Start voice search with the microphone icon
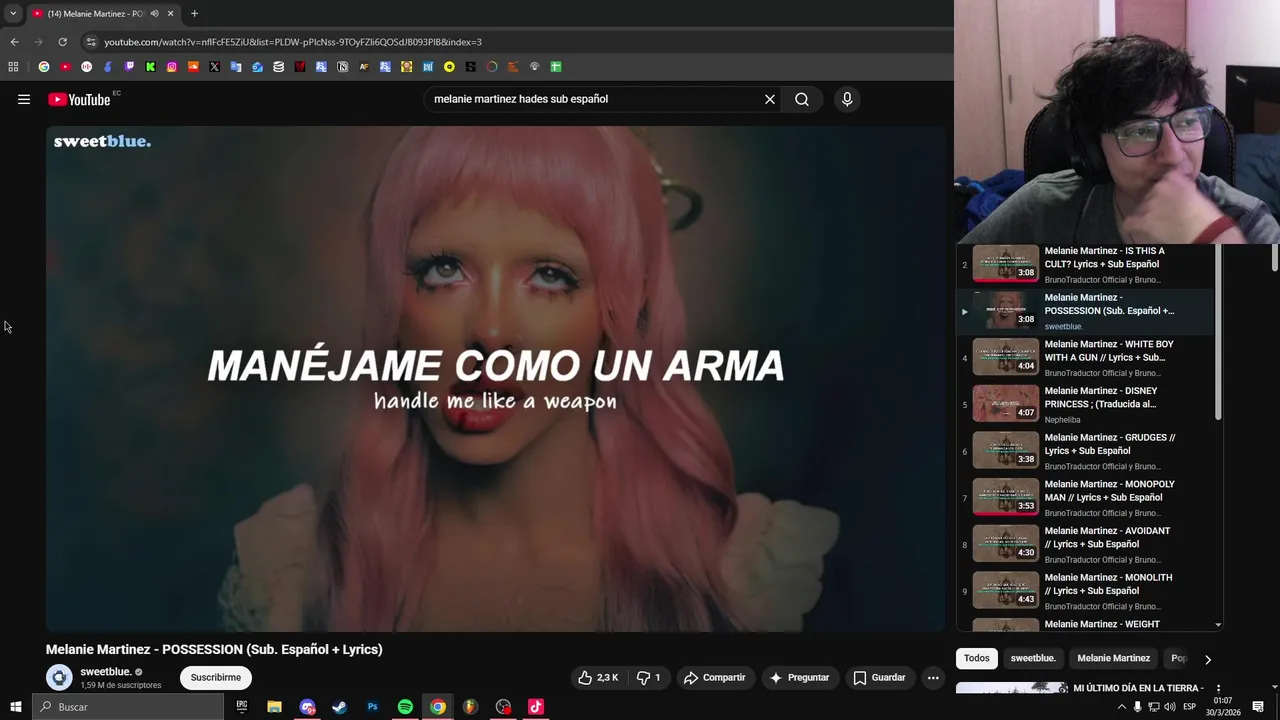This screenshot has width=1280, height=720. (x=847, y=99)
